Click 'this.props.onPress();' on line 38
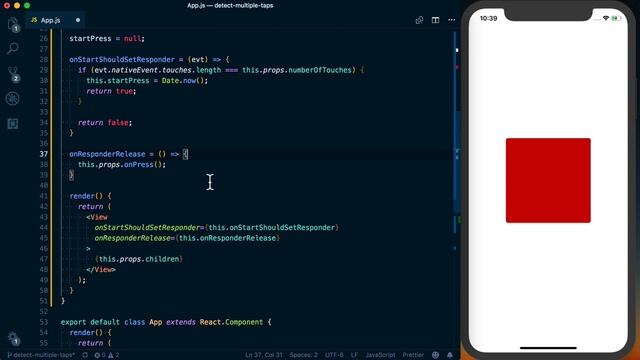 tap(122, 165)
